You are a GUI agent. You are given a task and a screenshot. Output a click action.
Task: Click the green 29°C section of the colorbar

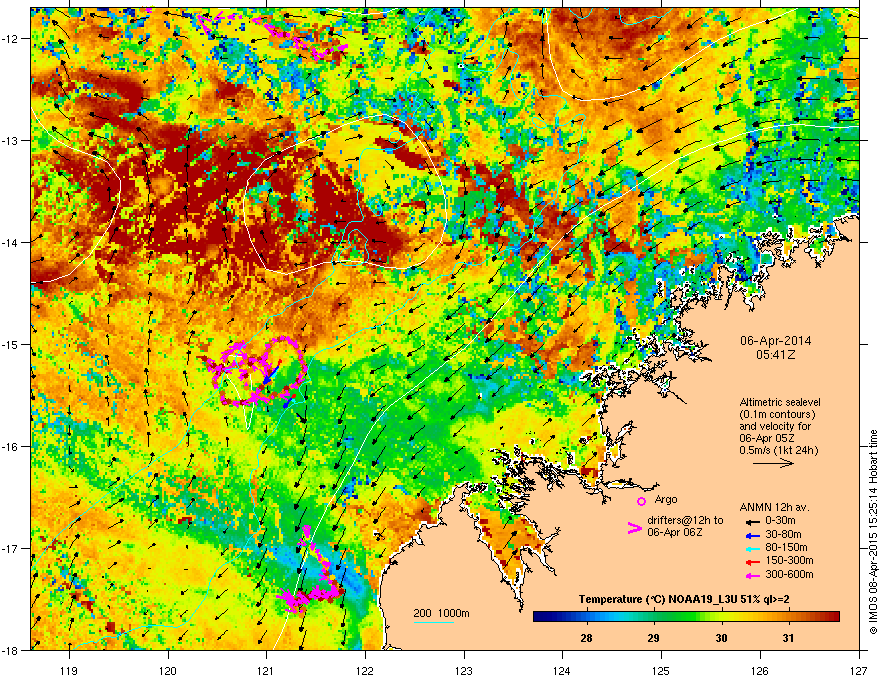(x=654, y=617)
